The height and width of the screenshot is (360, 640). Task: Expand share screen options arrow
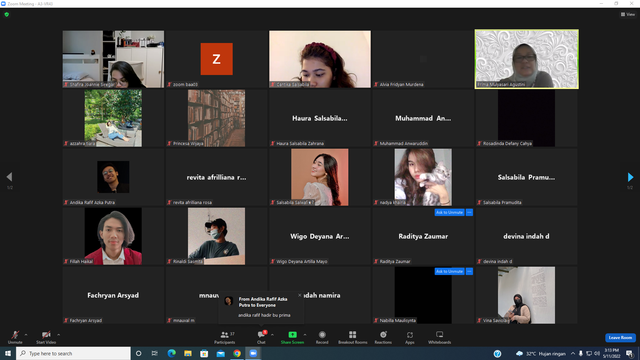tap(304, 335)
